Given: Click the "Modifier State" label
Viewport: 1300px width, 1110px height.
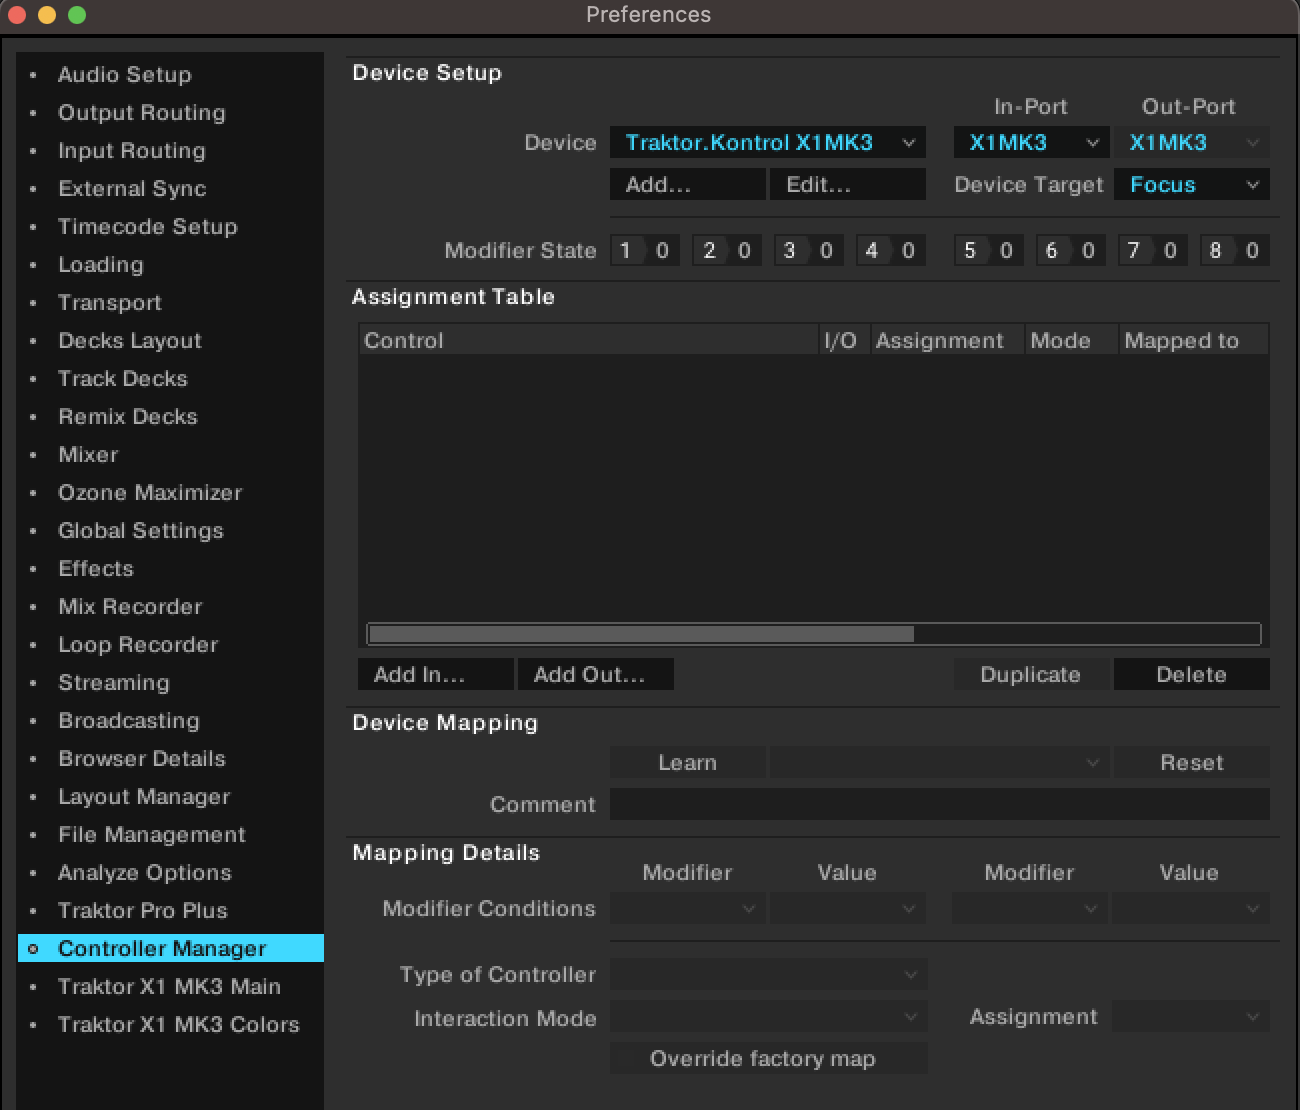Looking at the screenshot, I should coord(520,250).
